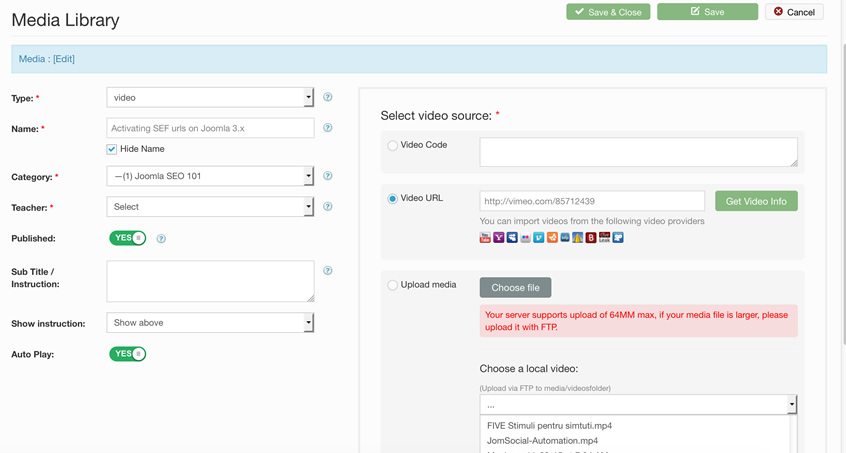Click the 64MM upload limit warning message
The image size is (846, 453).
click(638, 321)
